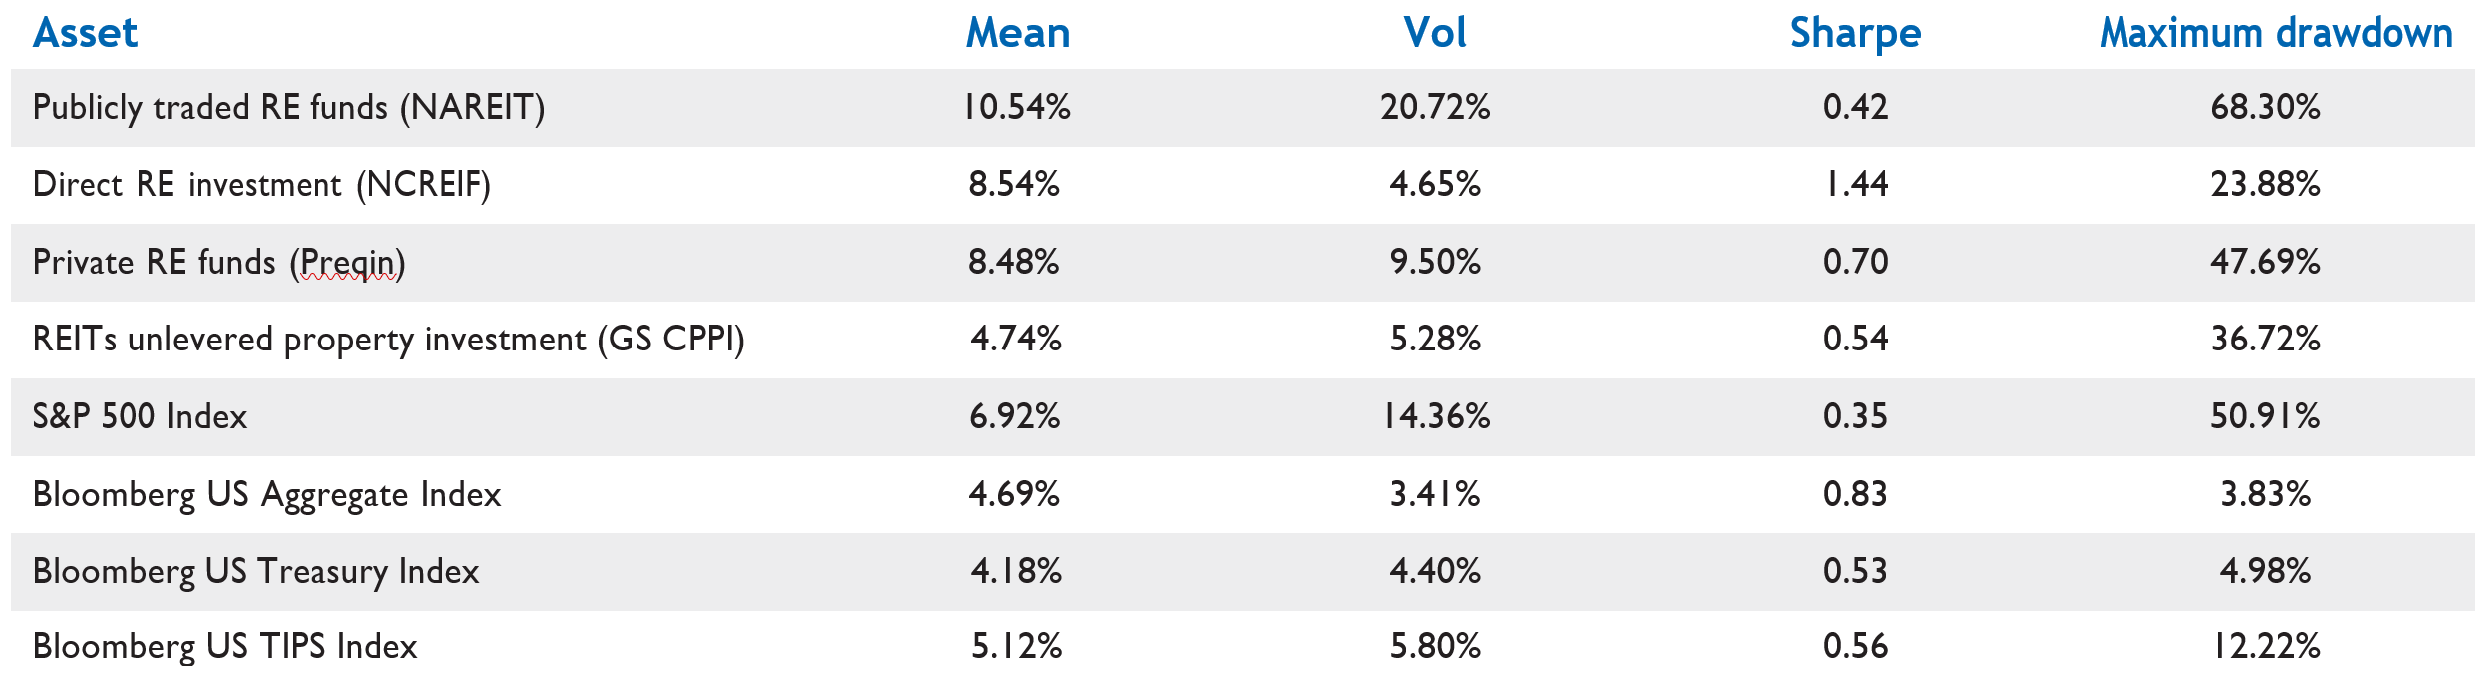The height and width of the screenshot is (696, 2487).
Task: Click the 68.30% maximum drawdown value
Action: click(x=2265, y=107)
